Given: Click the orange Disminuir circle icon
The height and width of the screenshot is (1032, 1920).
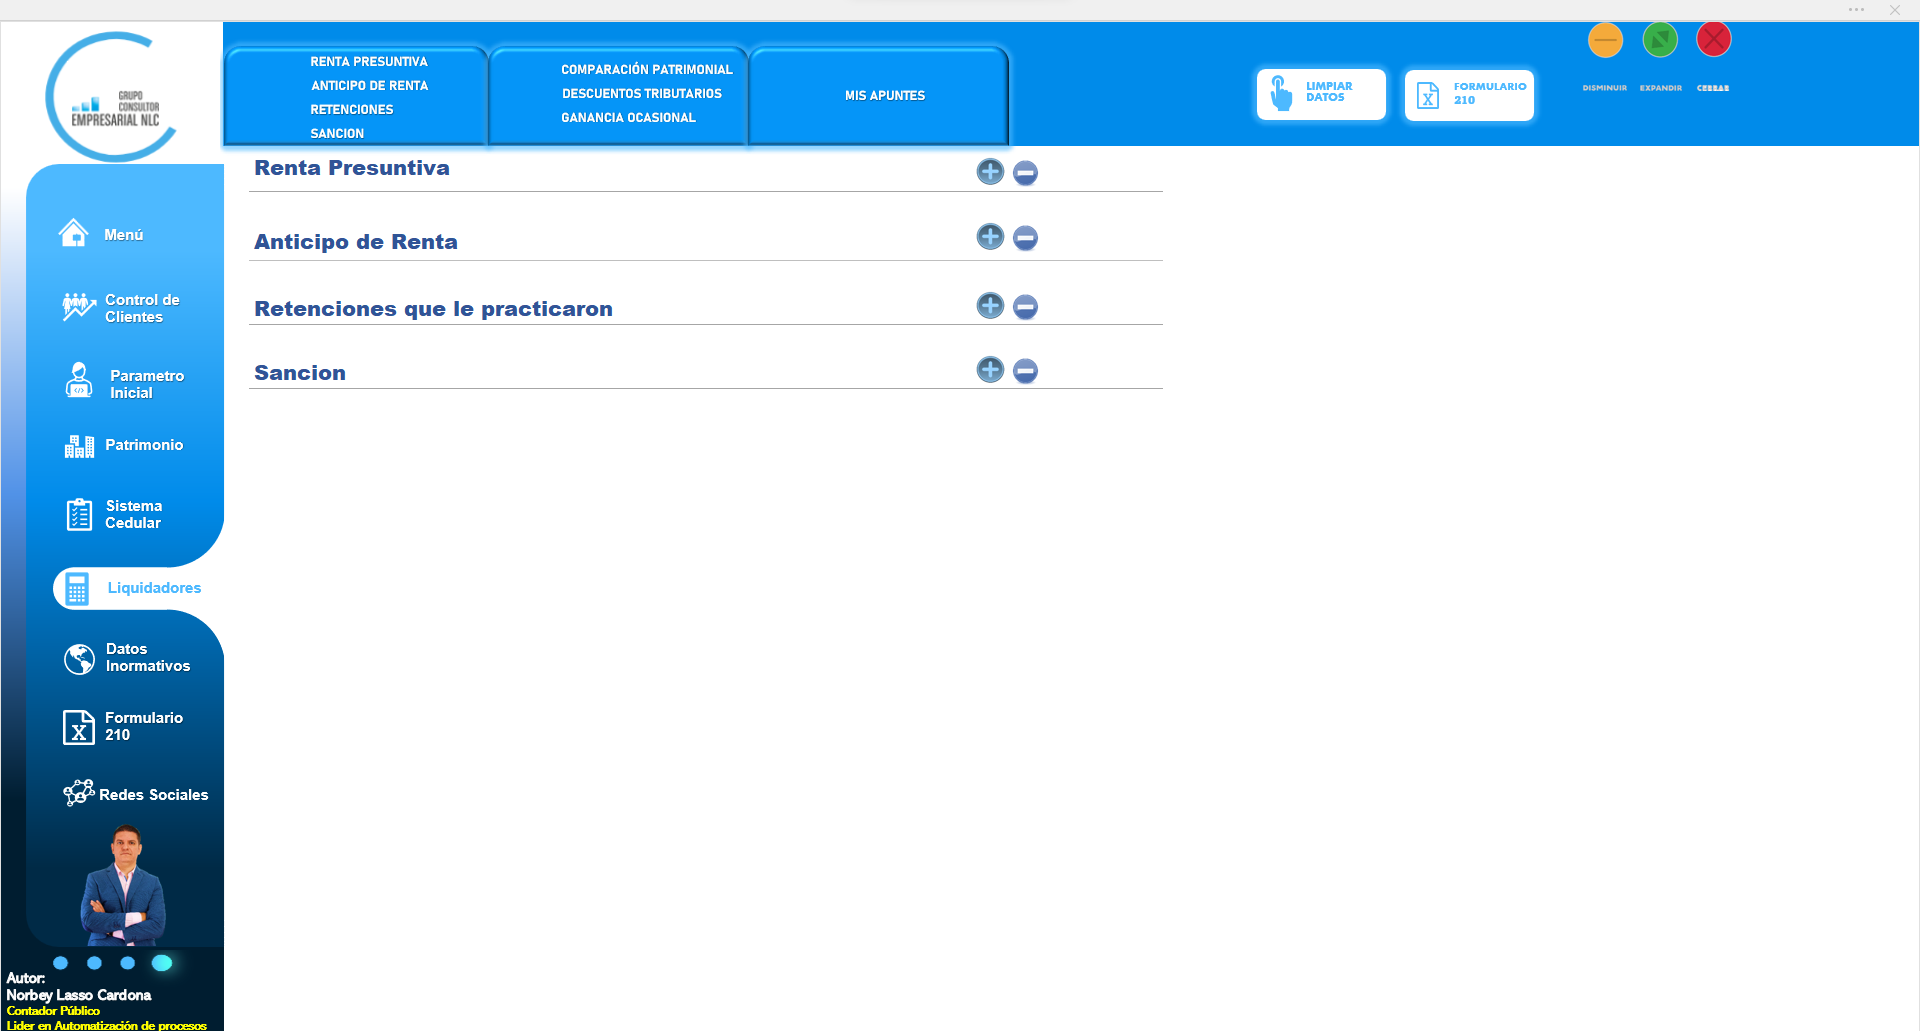Looking at the screenshot, I should 1605,40.
